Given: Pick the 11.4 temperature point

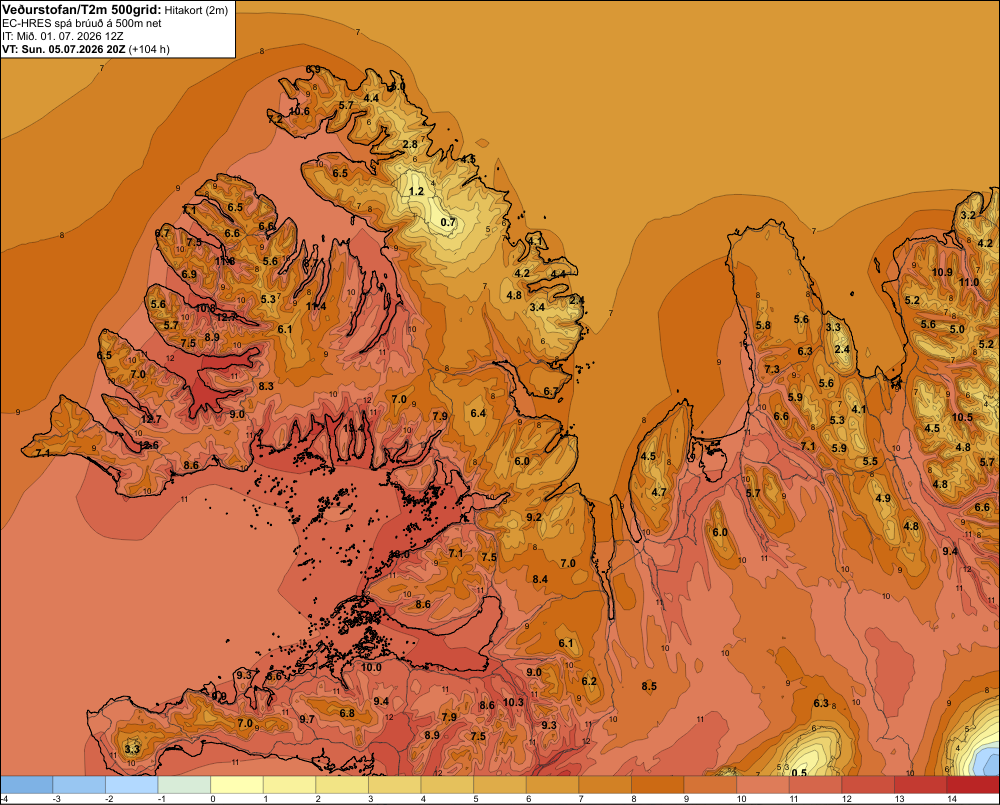Looking at the screenshot, I should coord(316,306).
